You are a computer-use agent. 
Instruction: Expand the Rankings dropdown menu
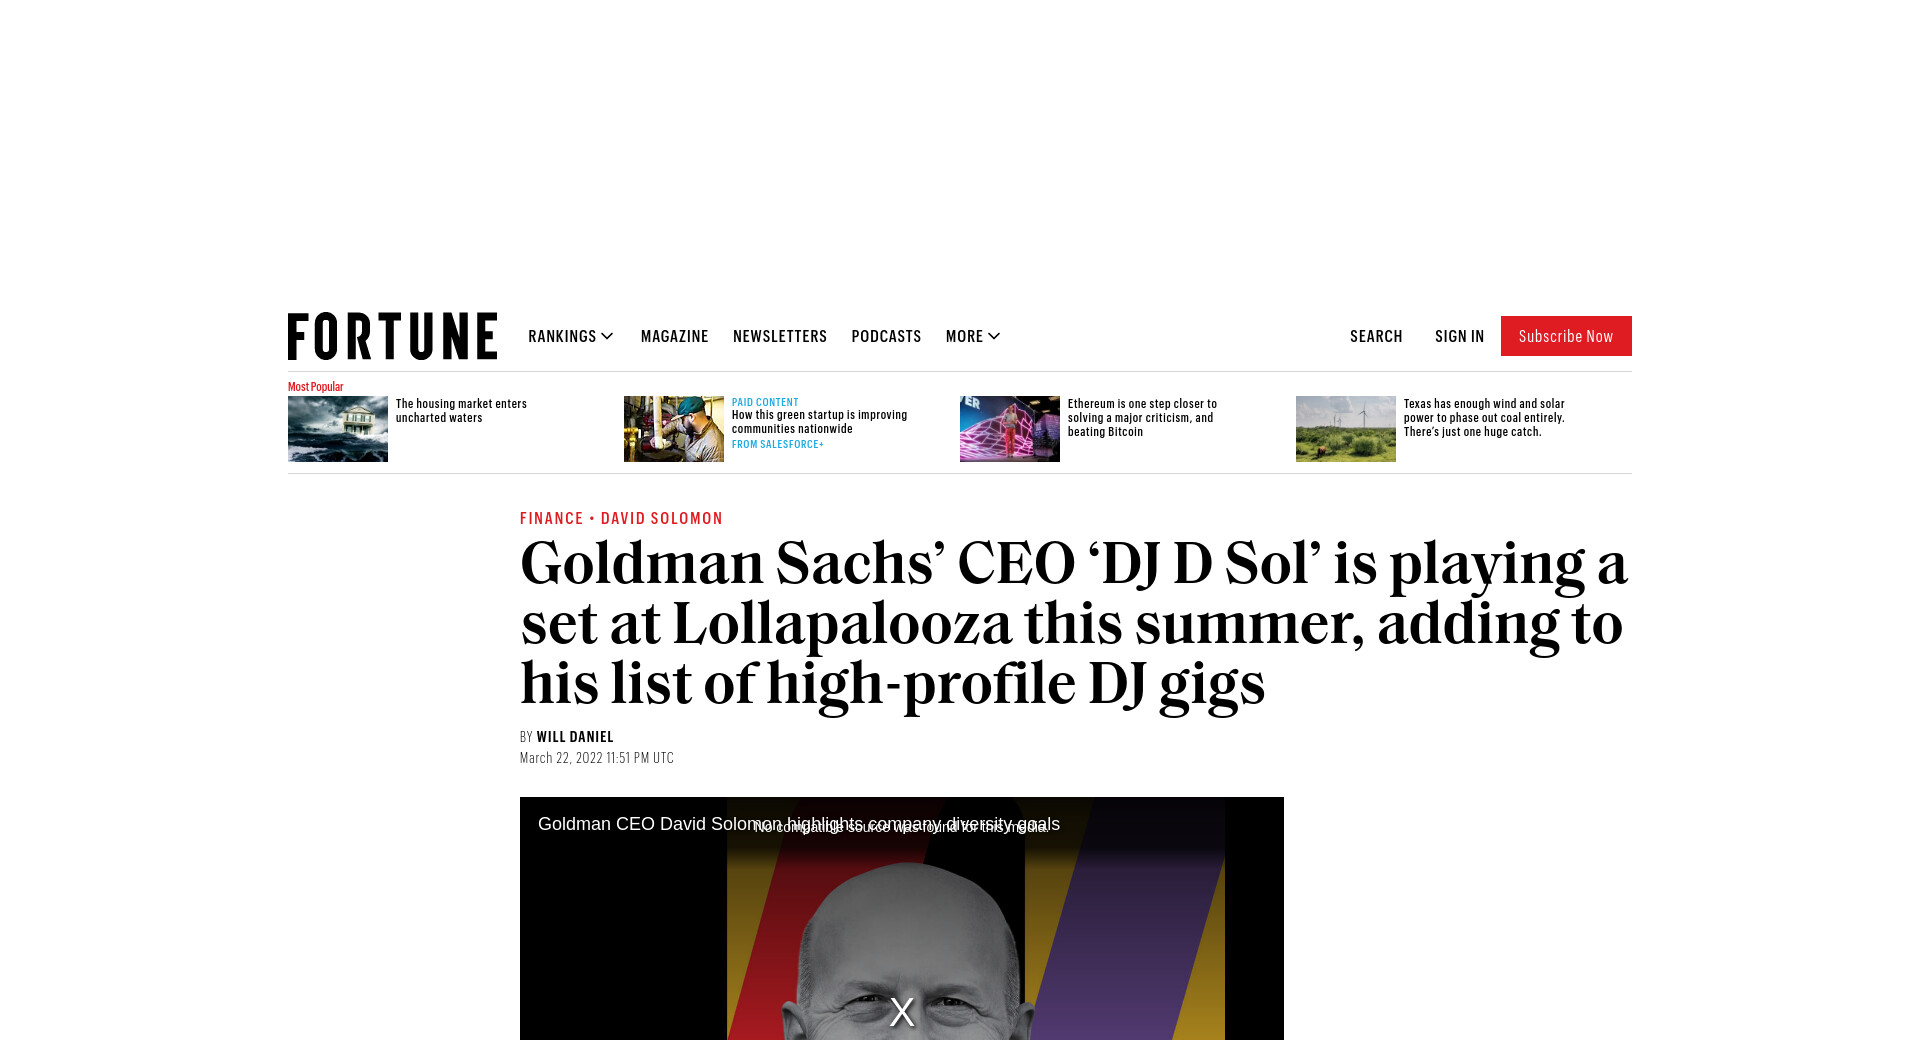click(571, 336)
